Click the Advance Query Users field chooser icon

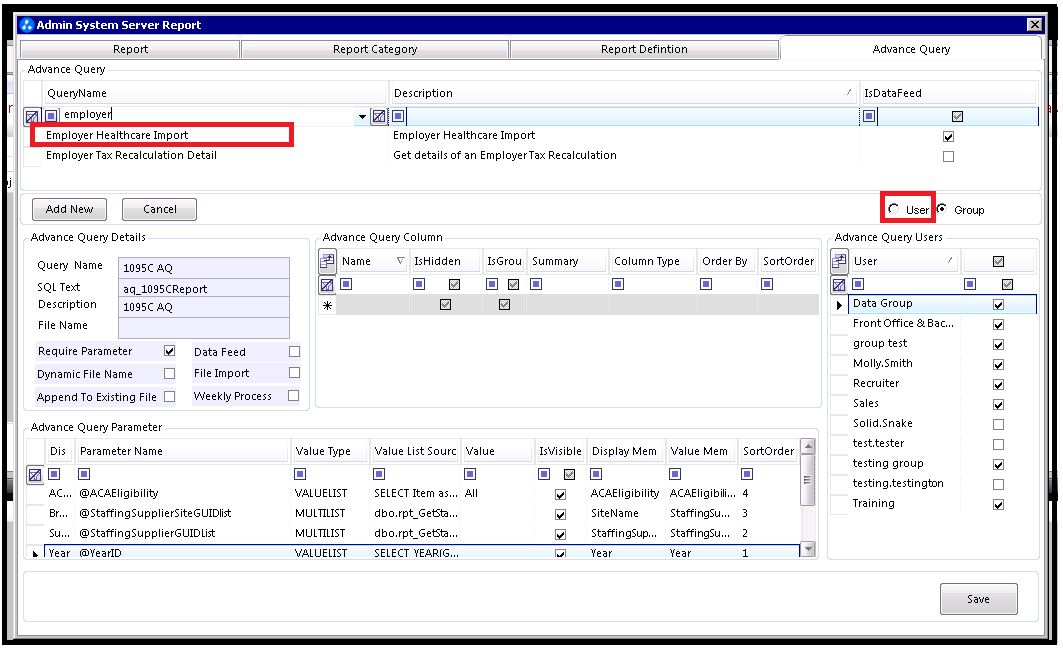point(839,261)
